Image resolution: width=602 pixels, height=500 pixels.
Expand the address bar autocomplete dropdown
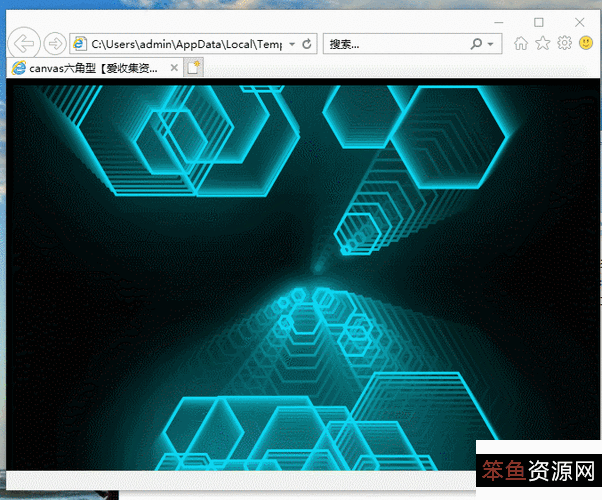(291, 44)
